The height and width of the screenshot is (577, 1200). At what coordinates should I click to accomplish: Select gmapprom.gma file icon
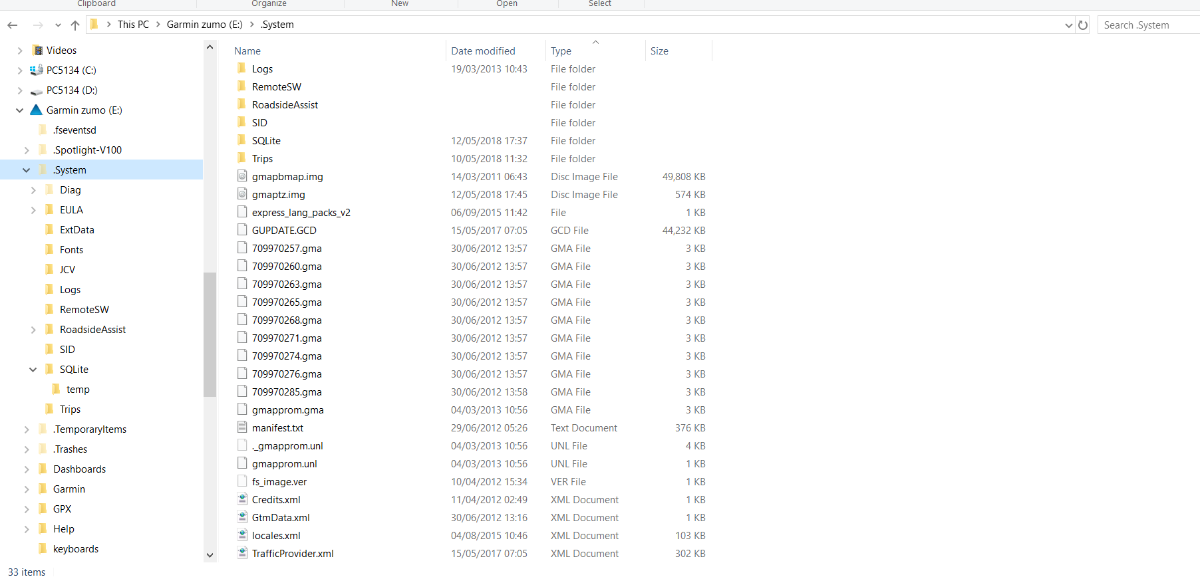241,410
